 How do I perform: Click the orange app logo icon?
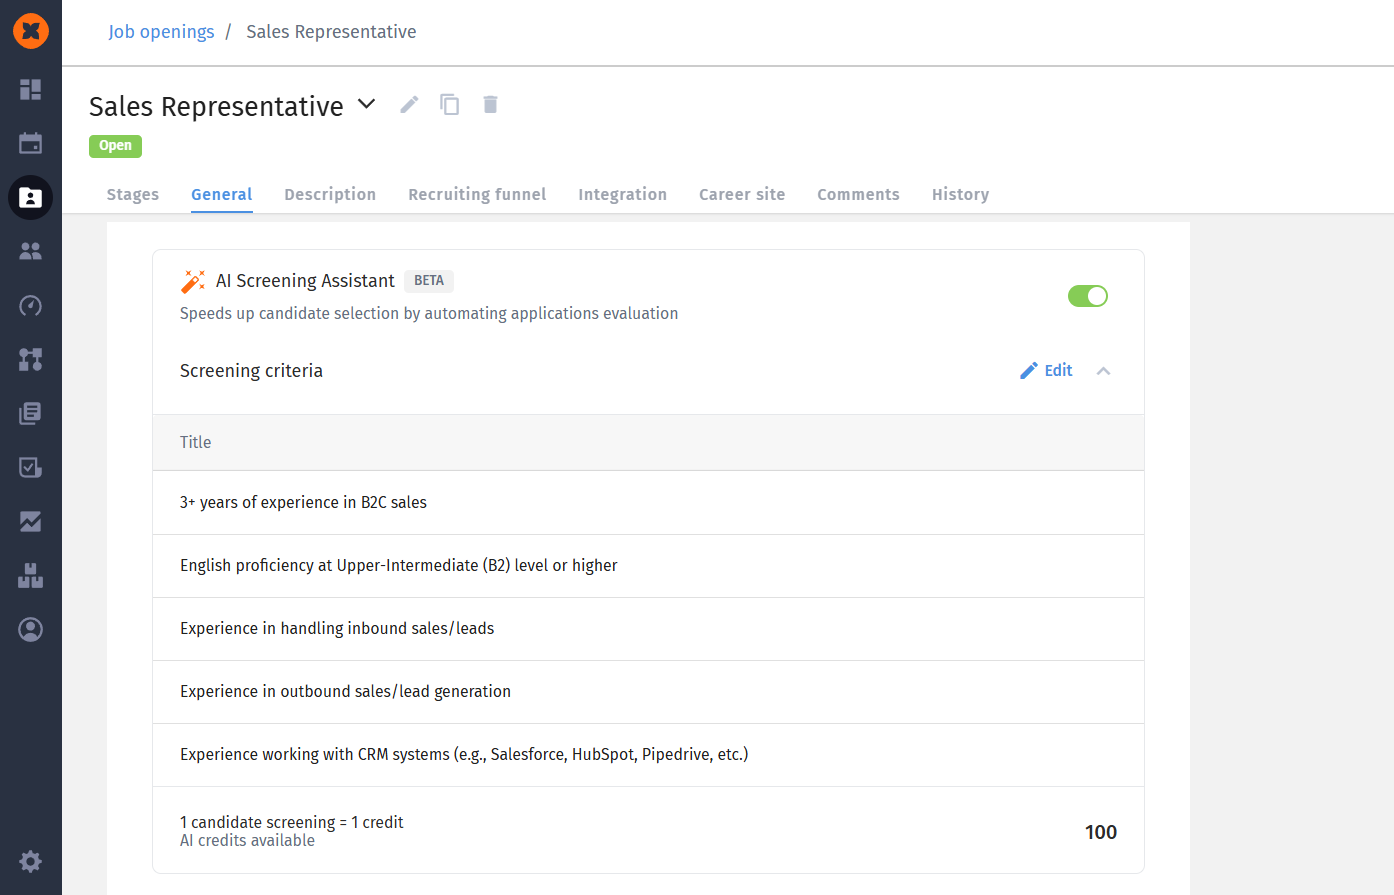[x=31, y=31]
